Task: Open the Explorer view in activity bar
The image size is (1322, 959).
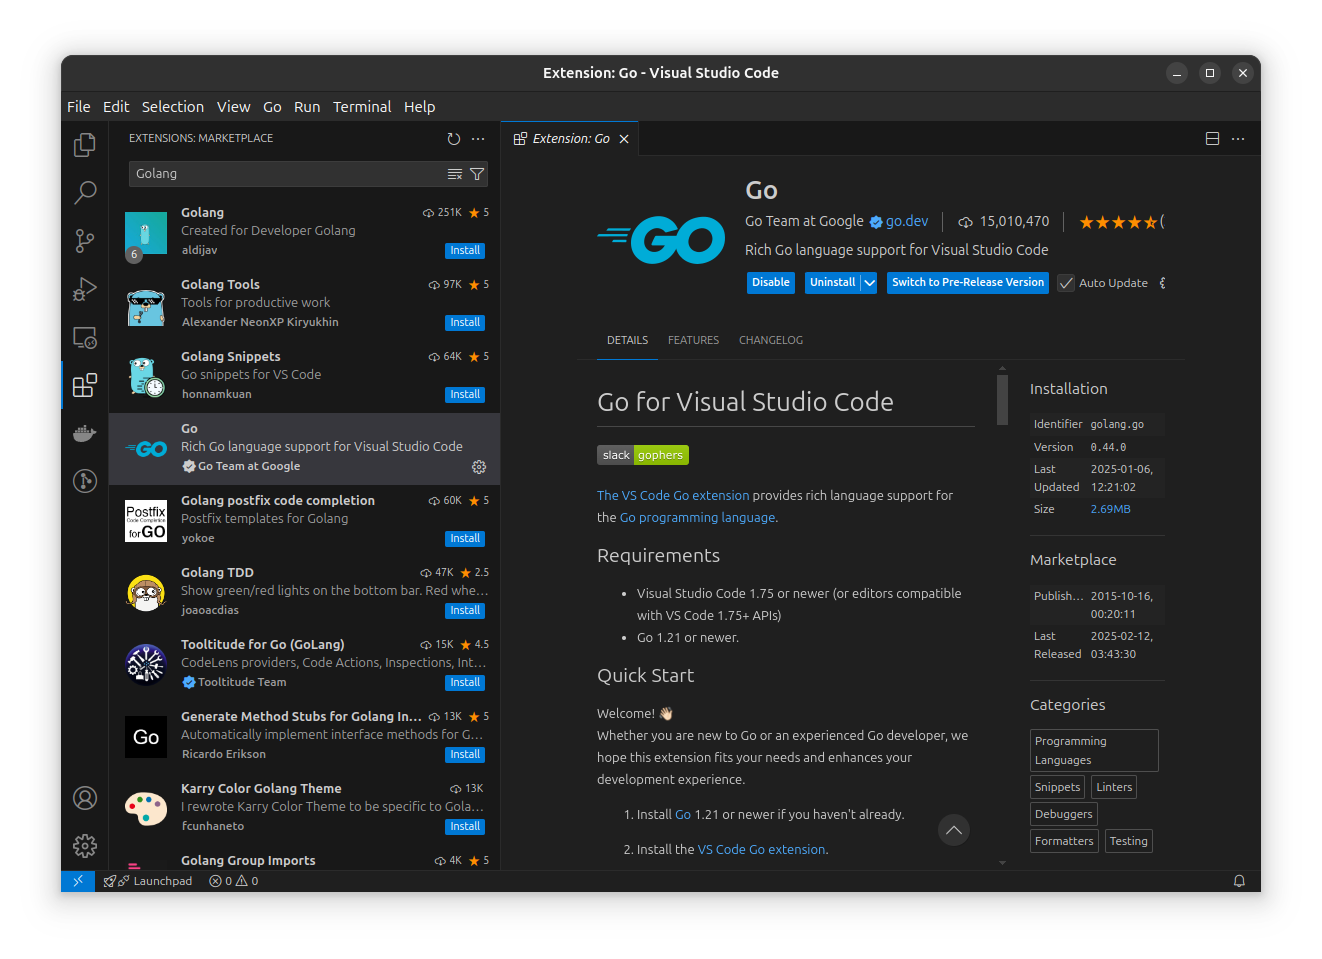Action: point(85,145)
